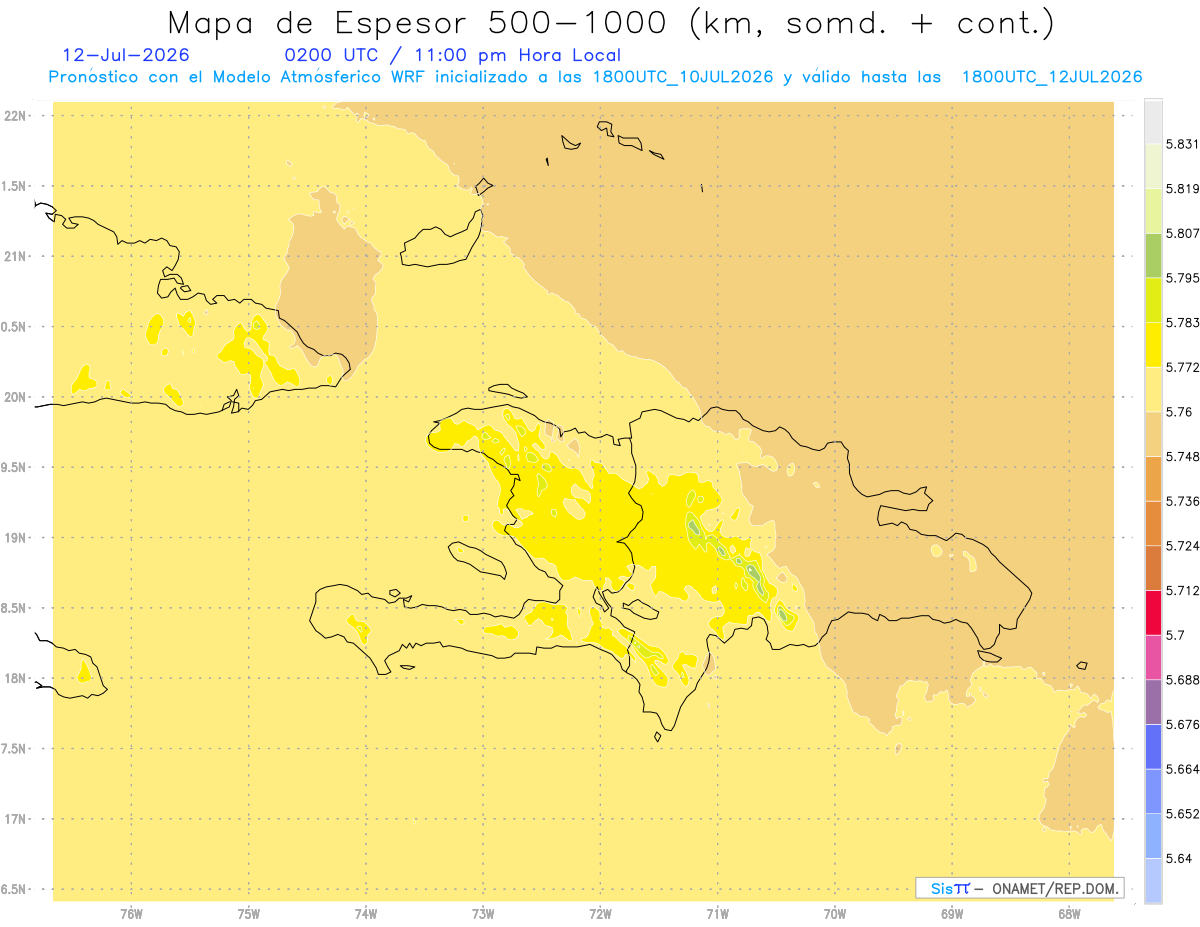
Task: Click the 68W longitude label
Action: (1069, 914)
